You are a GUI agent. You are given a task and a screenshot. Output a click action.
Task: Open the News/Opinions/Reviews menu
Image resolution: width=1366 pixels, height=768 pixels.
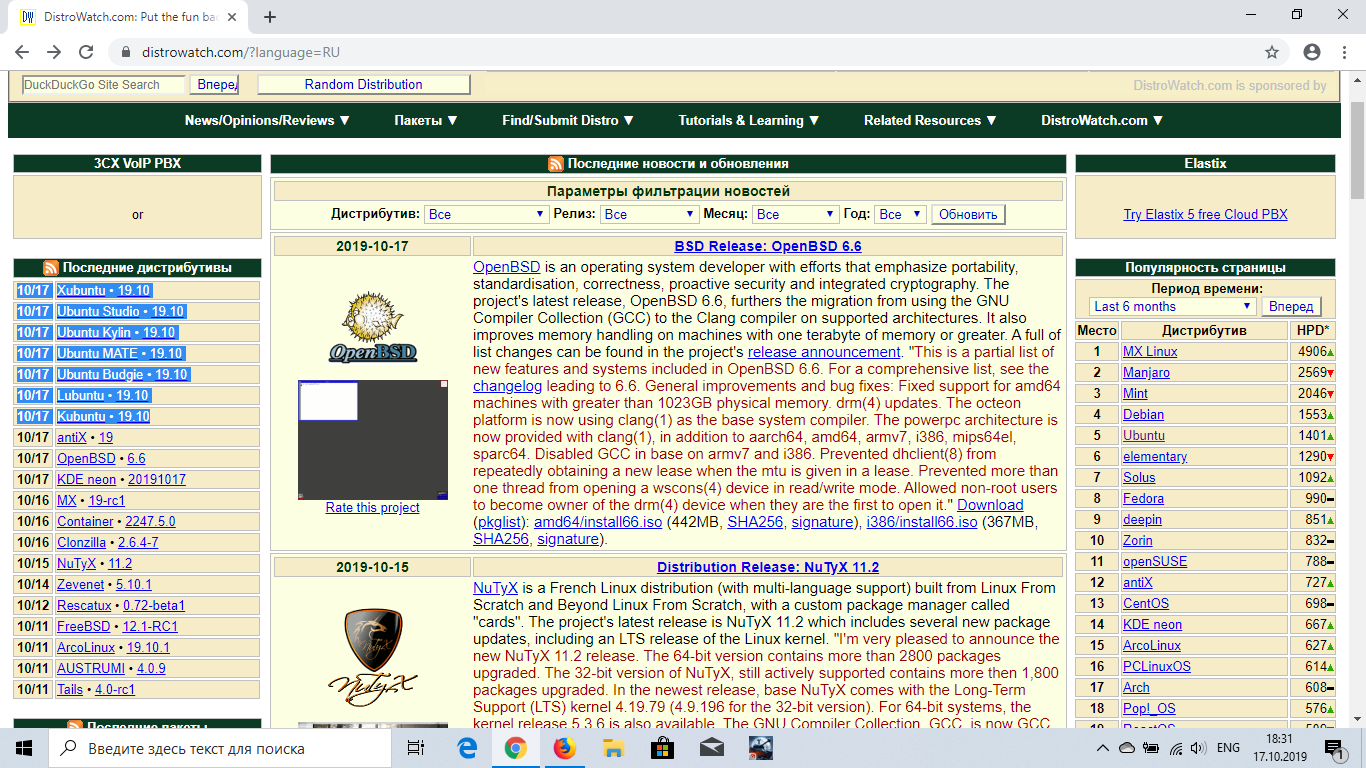pyautogui.click(x=267, y=120)
